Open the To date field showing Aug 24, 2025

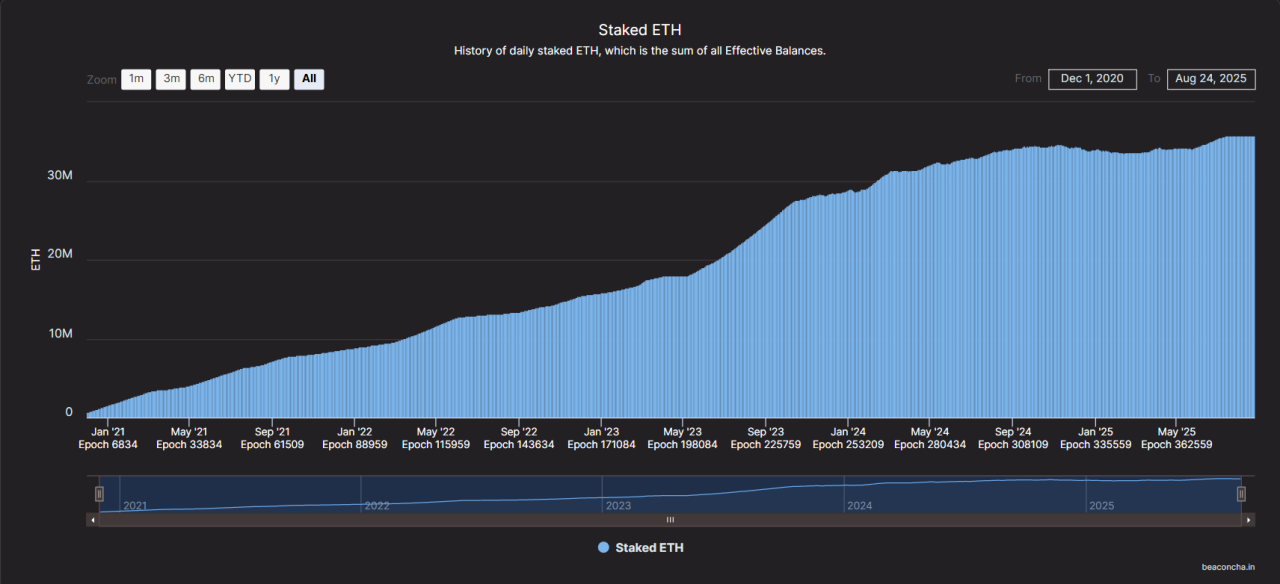tap(1211, 79)
